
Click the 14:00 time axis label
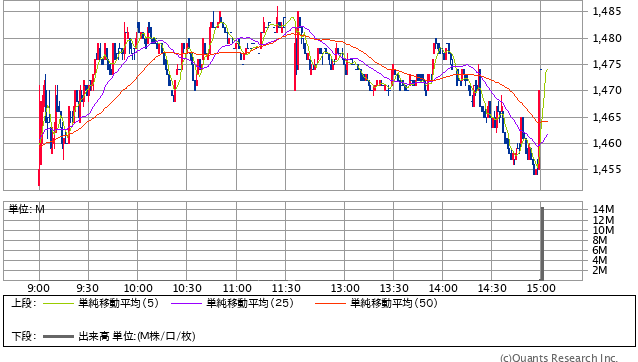point(443,288)
